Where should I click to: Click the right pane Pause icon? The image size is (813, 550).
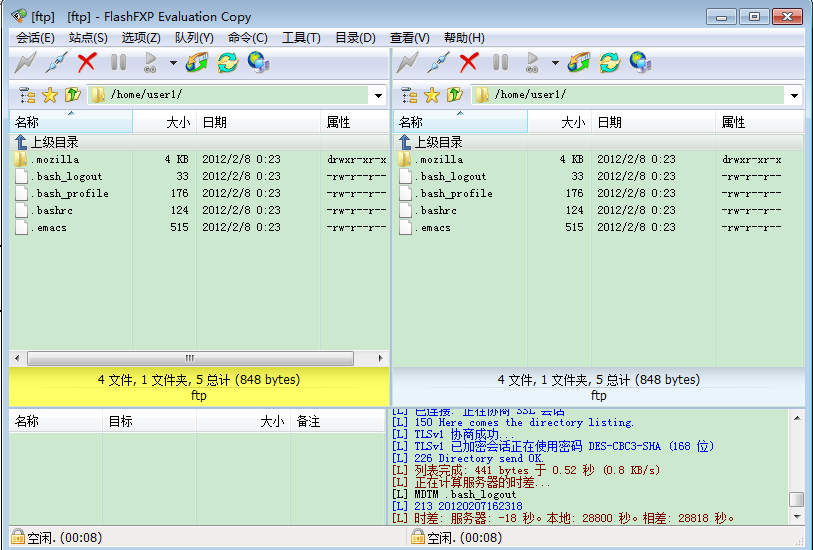500,63
